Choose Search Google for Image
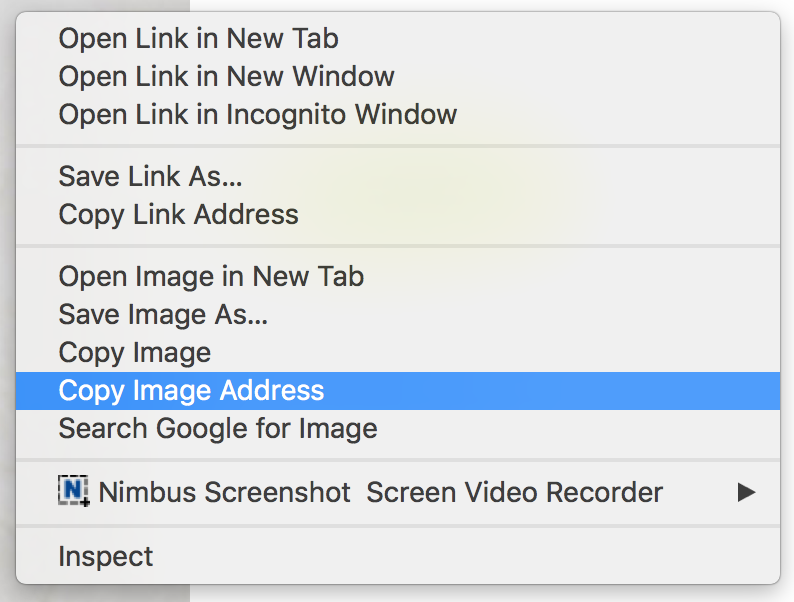 click(x=398, y=429)
